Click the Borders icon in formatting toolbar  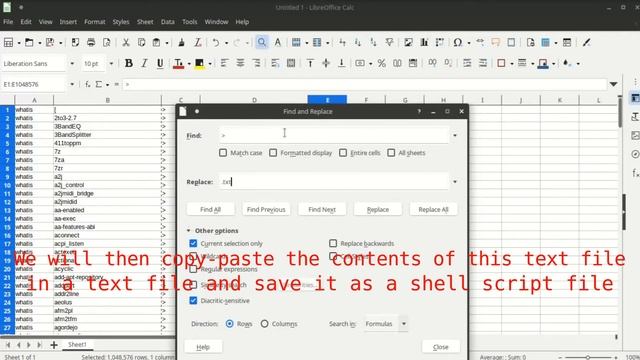coord(501,63)
